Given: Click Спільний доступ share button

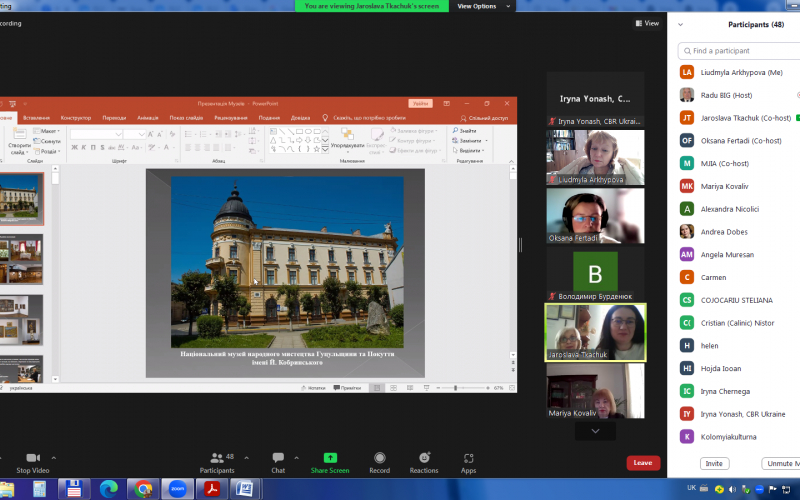Looking at the screenshot, I should pos(484,118).
